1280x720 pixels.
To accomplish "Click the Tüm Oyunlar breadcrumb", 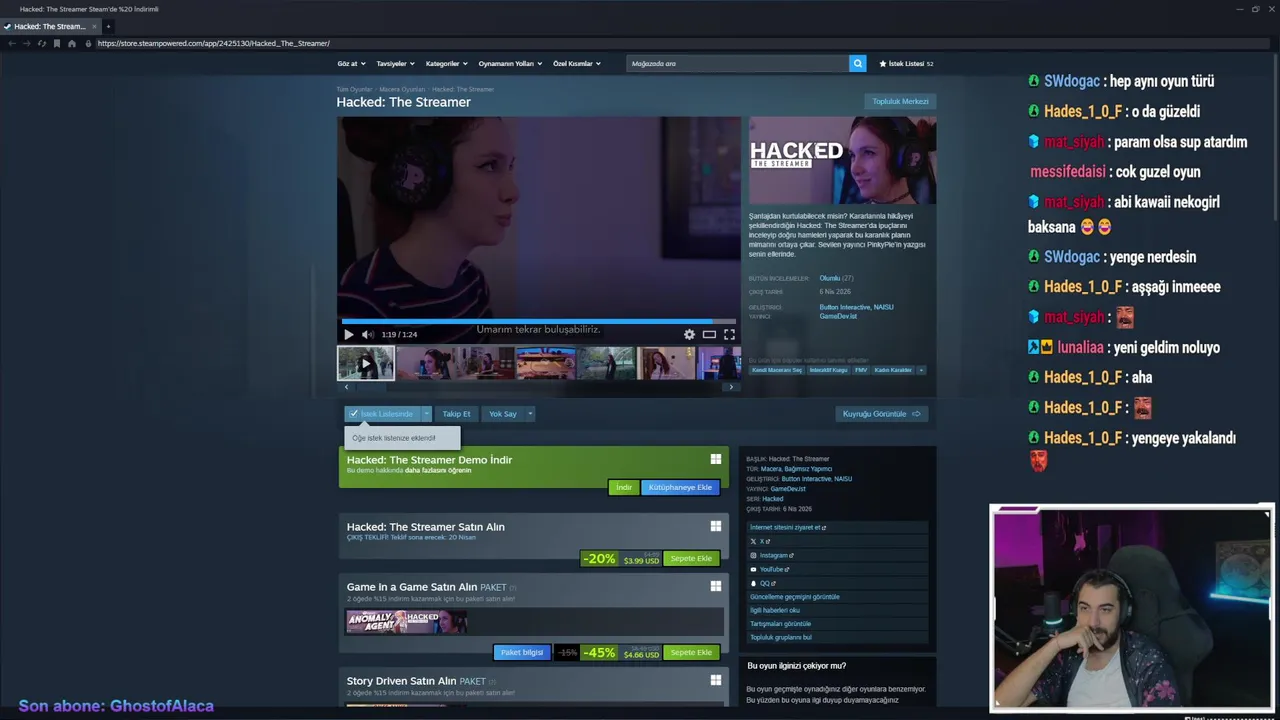I will click(x=354, y=89).
